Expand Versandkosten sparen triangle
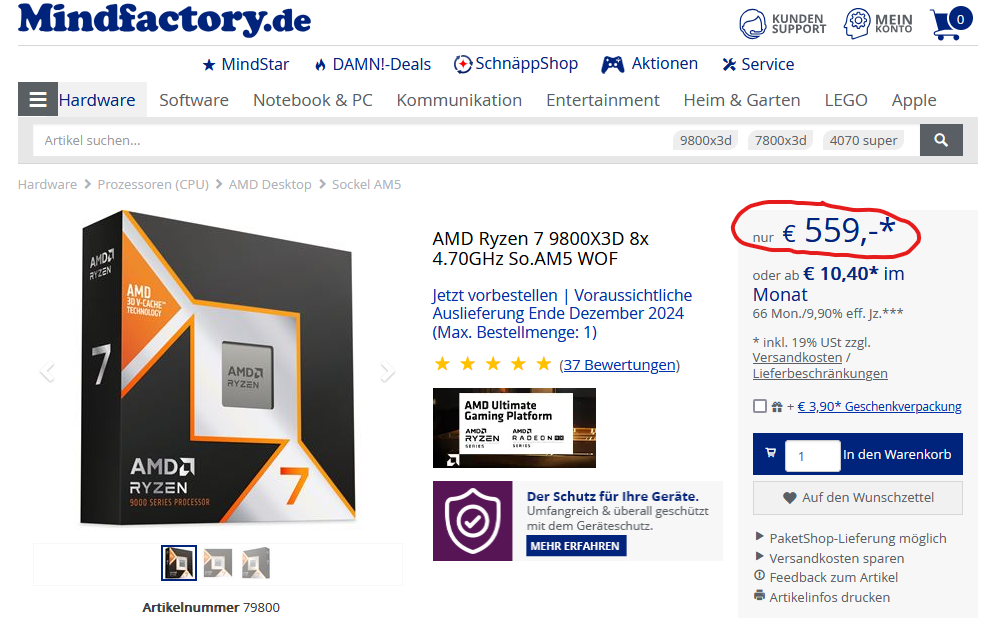The image size is (986, 618). pyautogui.click(x=760, y=556)
